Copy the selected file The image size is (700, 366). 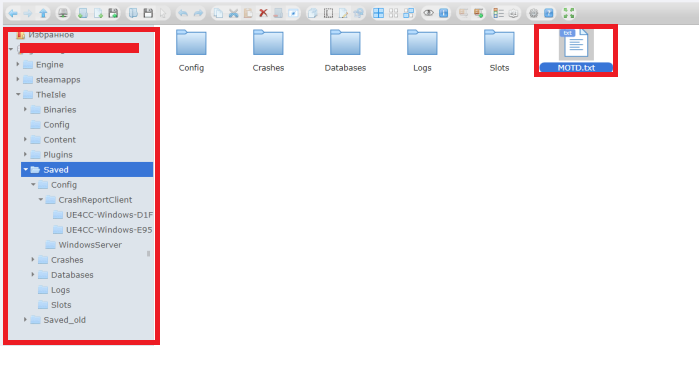[218, 13]
